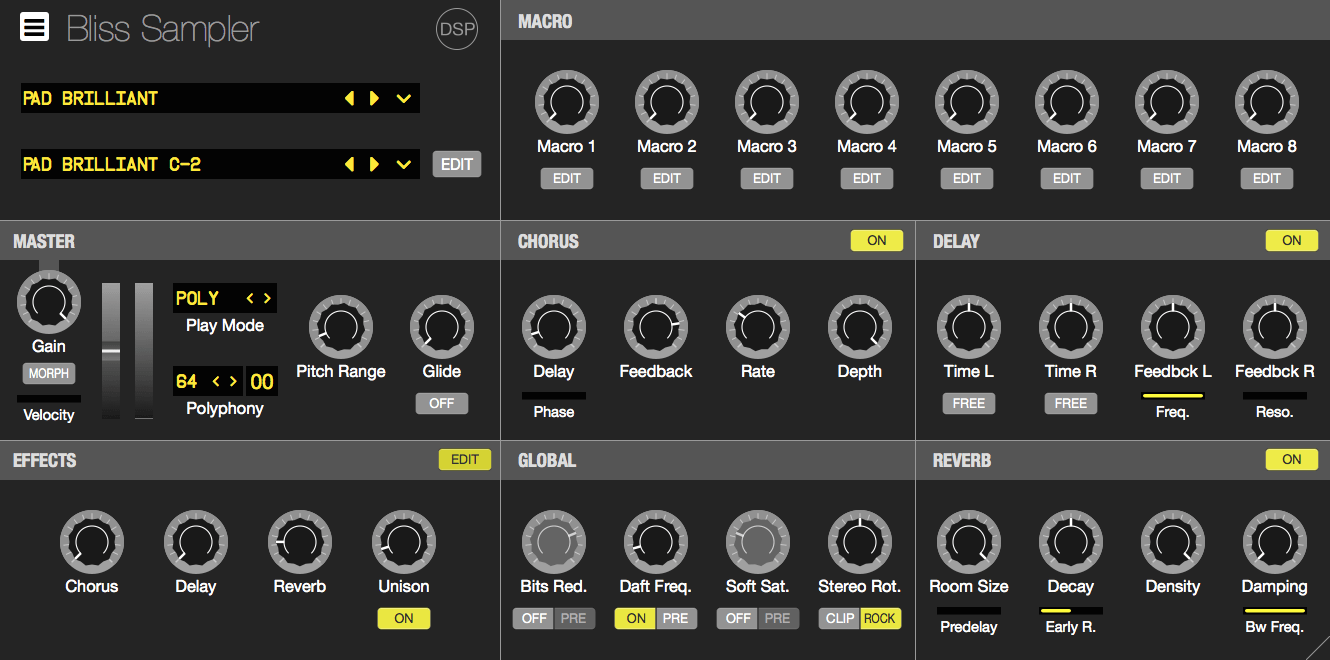Click the round DSP button
Viewport: 1330px width, 660px height.
457,29
